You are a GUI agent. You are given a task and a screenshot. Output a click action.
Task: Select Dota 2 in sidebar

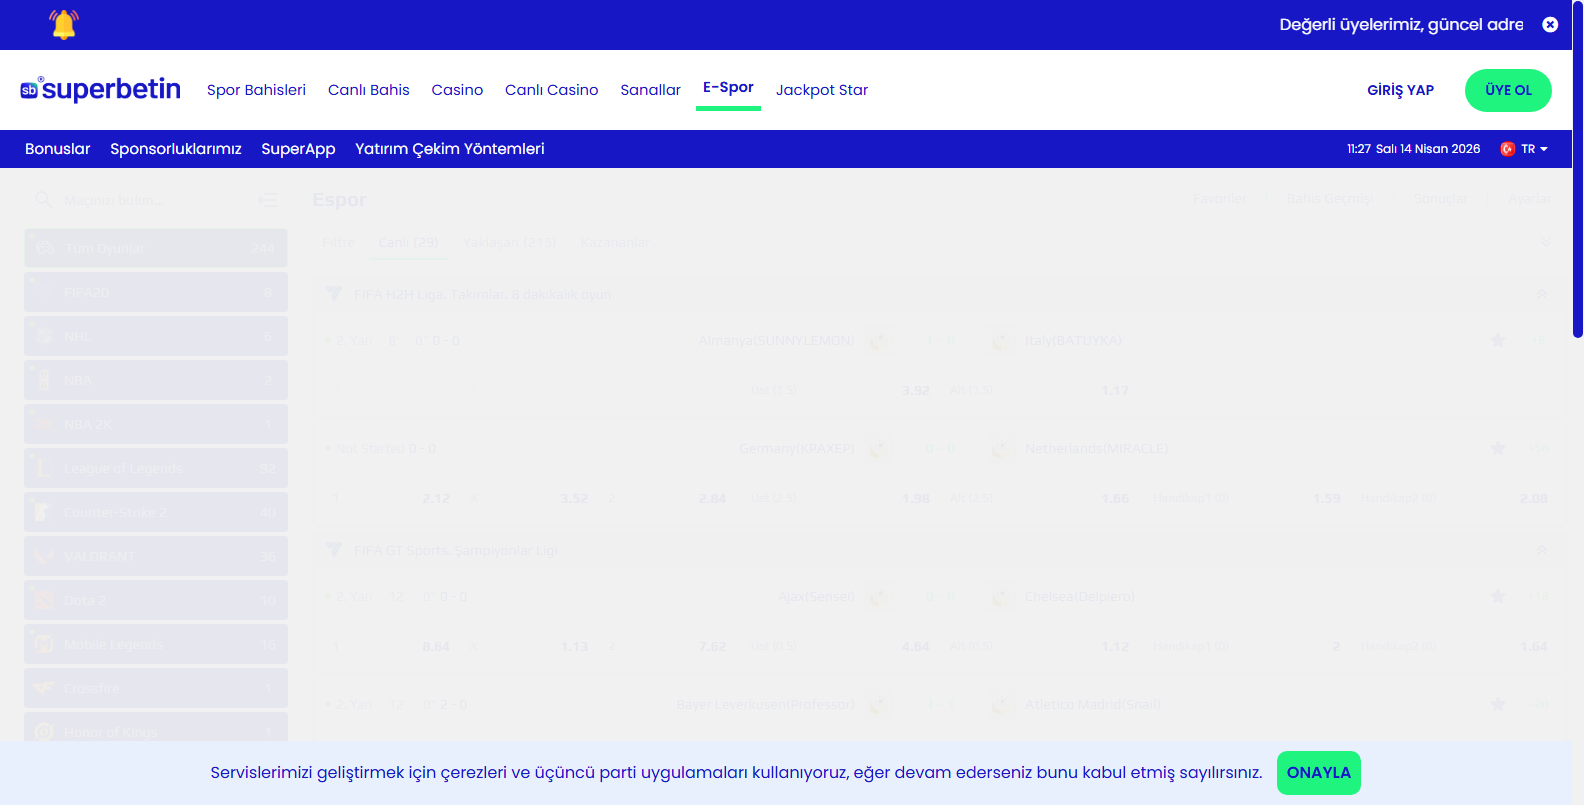[156, 600]
